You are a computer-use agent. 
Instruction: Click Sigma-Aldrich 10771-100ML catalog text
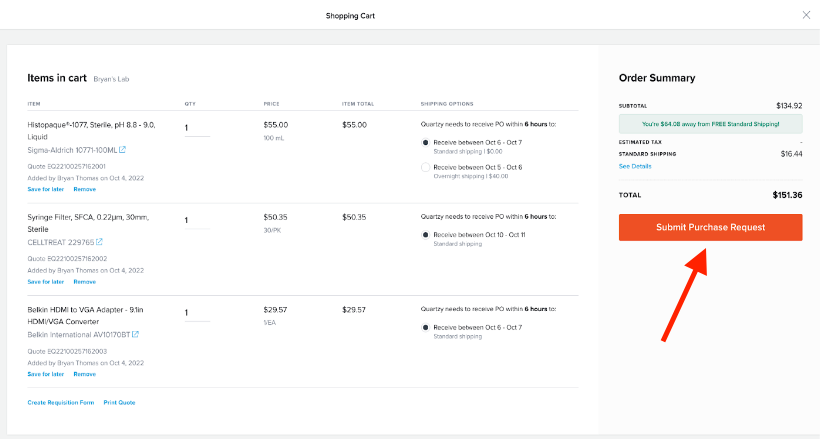72,150
